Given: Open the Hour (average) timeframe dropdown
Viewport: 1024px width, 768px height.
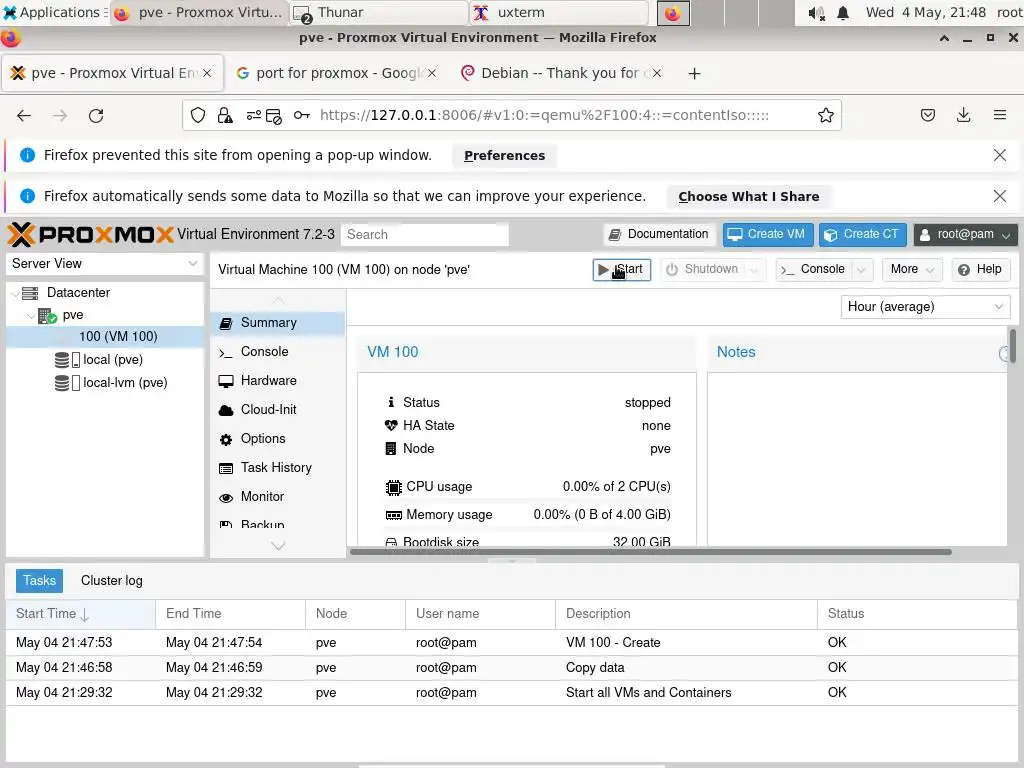Looking at the screenshot, I should pyautogui.click(x=925, y=307).
